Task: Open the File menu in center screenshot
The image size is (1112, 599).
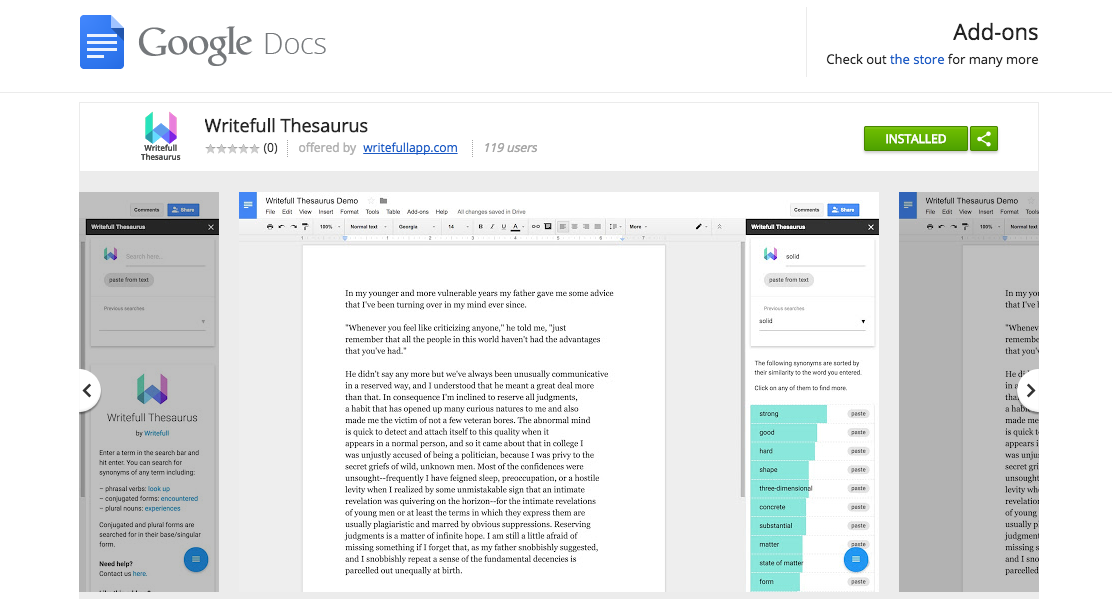Action: coord(270,212)
